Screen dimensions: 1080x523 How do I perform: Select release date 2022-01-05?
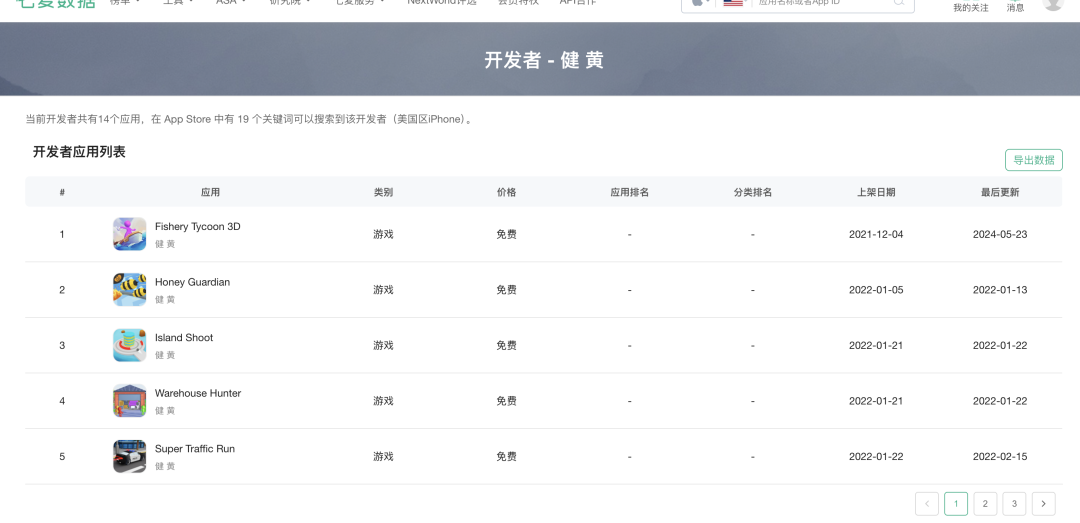click(x=876, y=289)
